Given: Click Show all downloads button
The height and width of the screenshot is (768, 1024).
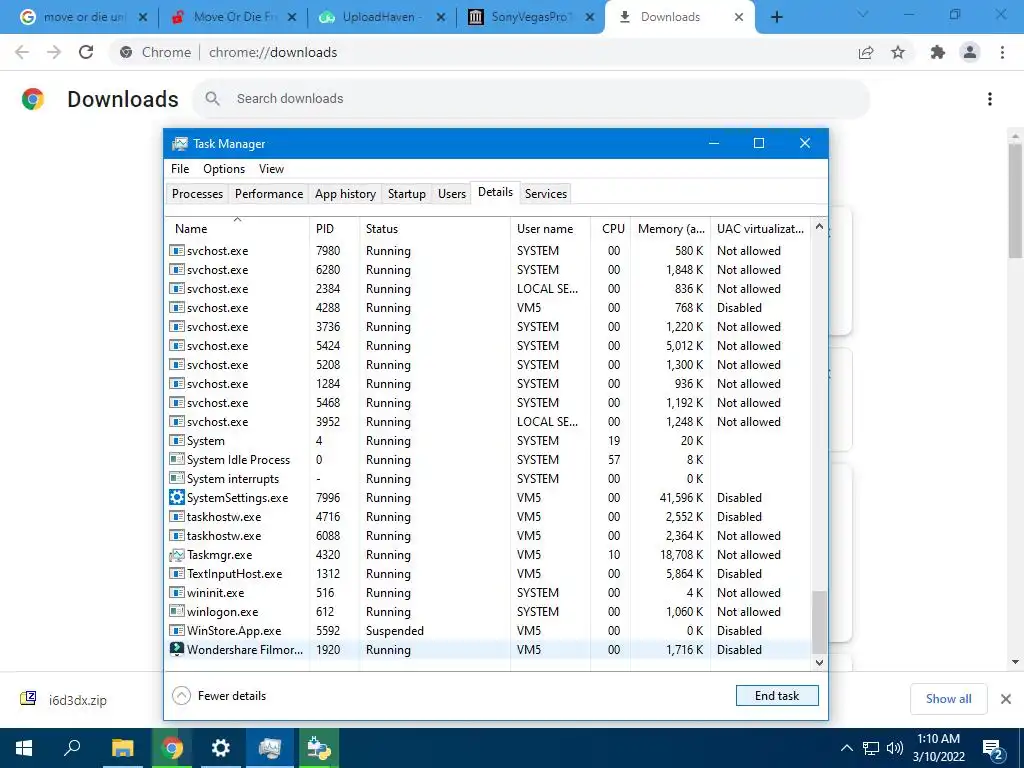Looking at the screenshot, I should pyautogui.click(x=948, y=699).
